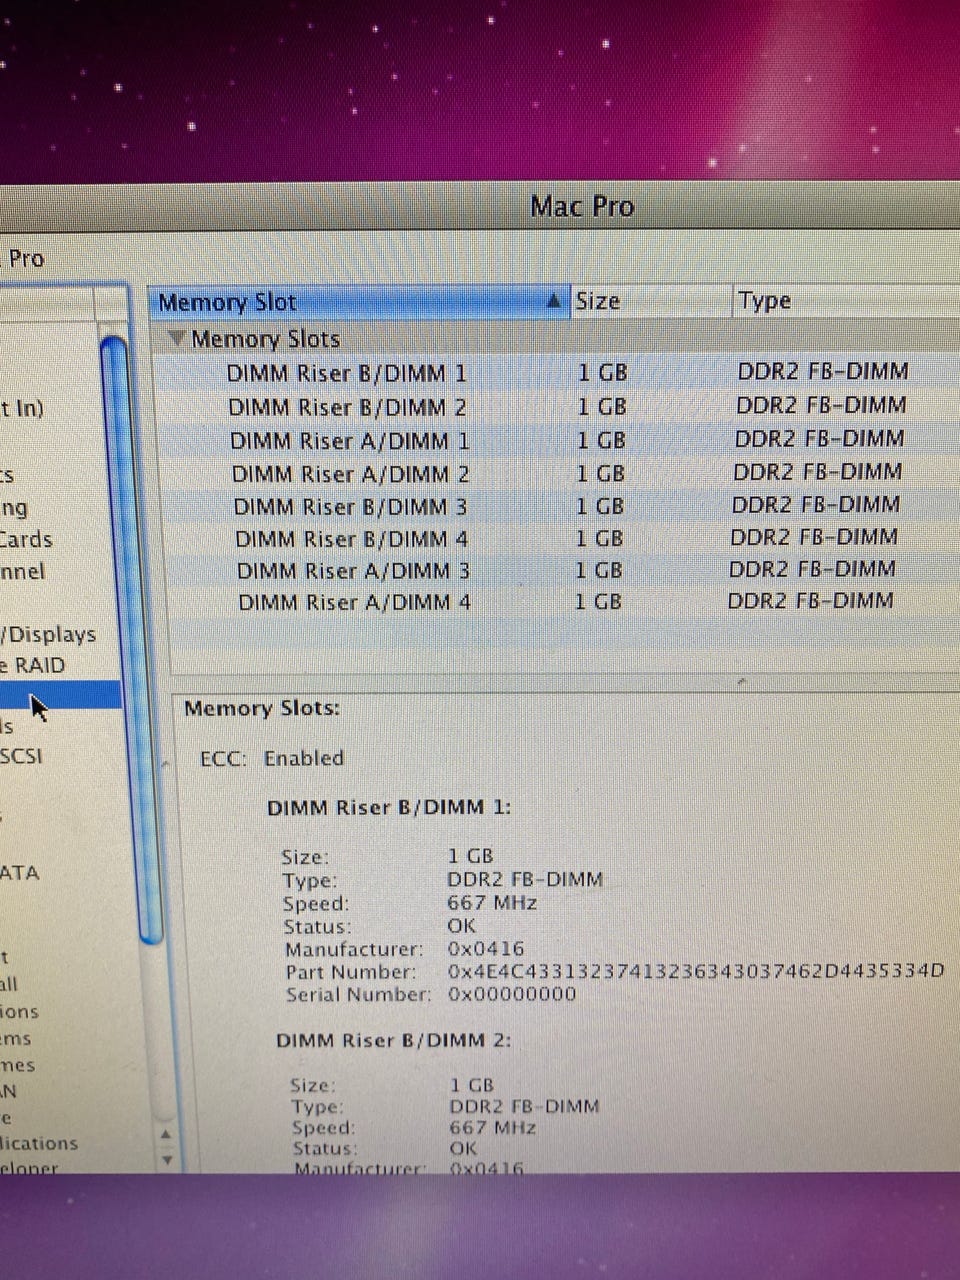Collapse the Memory Slots disclosure triangle

point(177,339)
